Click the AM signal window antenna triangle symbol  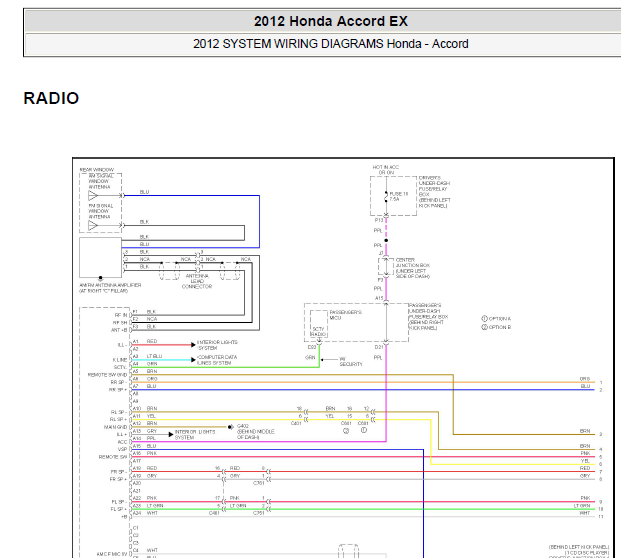[x=93, y=196]
